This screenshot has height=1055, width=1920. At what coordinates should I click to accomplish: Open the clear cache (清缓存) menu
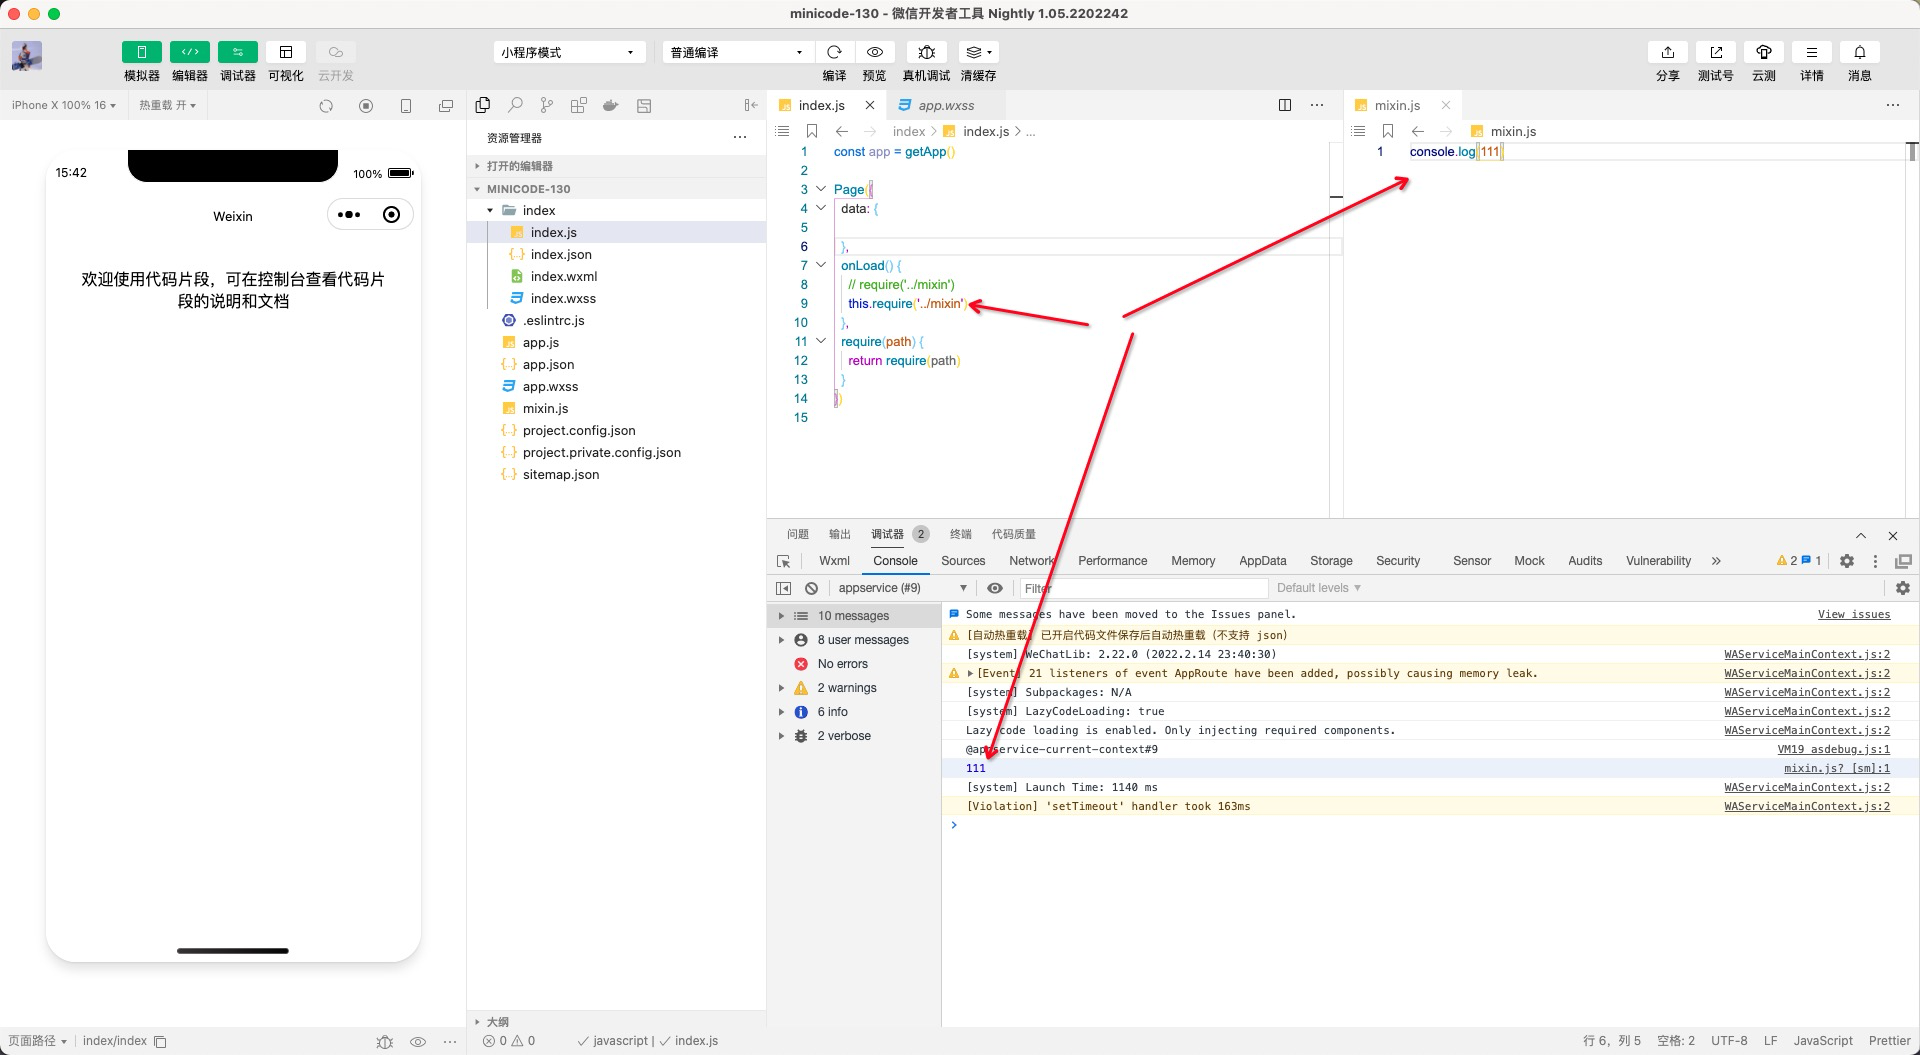click(x=978, y=52)
